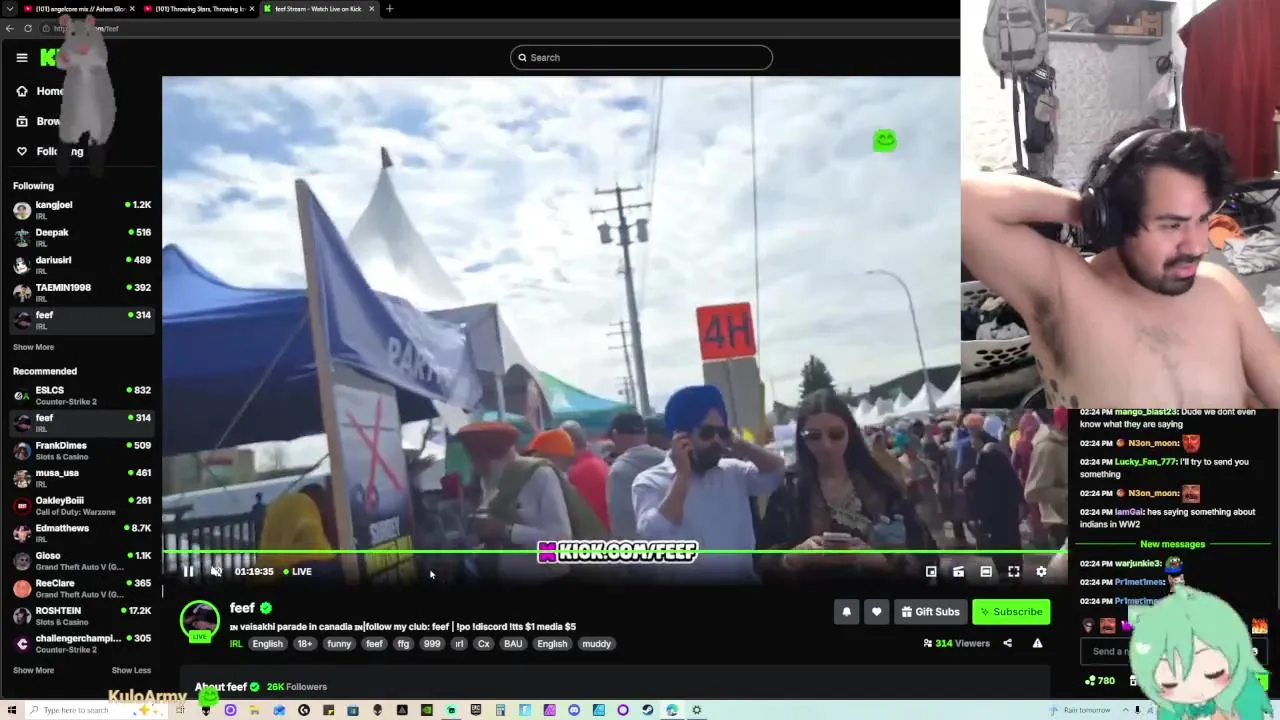Expand Recommended list with Show More
Screen dimensions: 1280x720
click(x=33, y=670)
